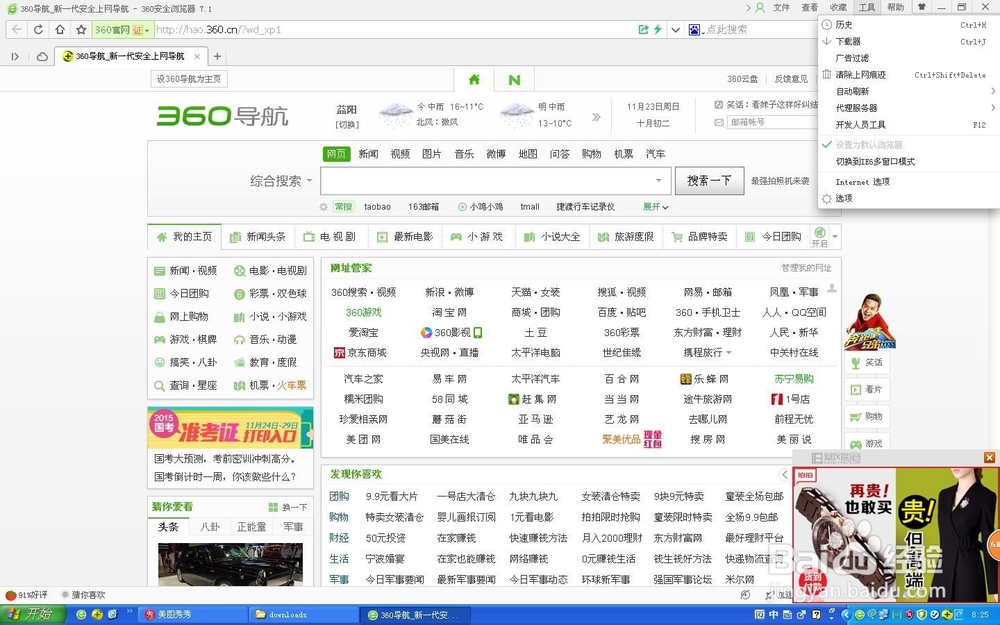Select the 网页 search category

336,154
